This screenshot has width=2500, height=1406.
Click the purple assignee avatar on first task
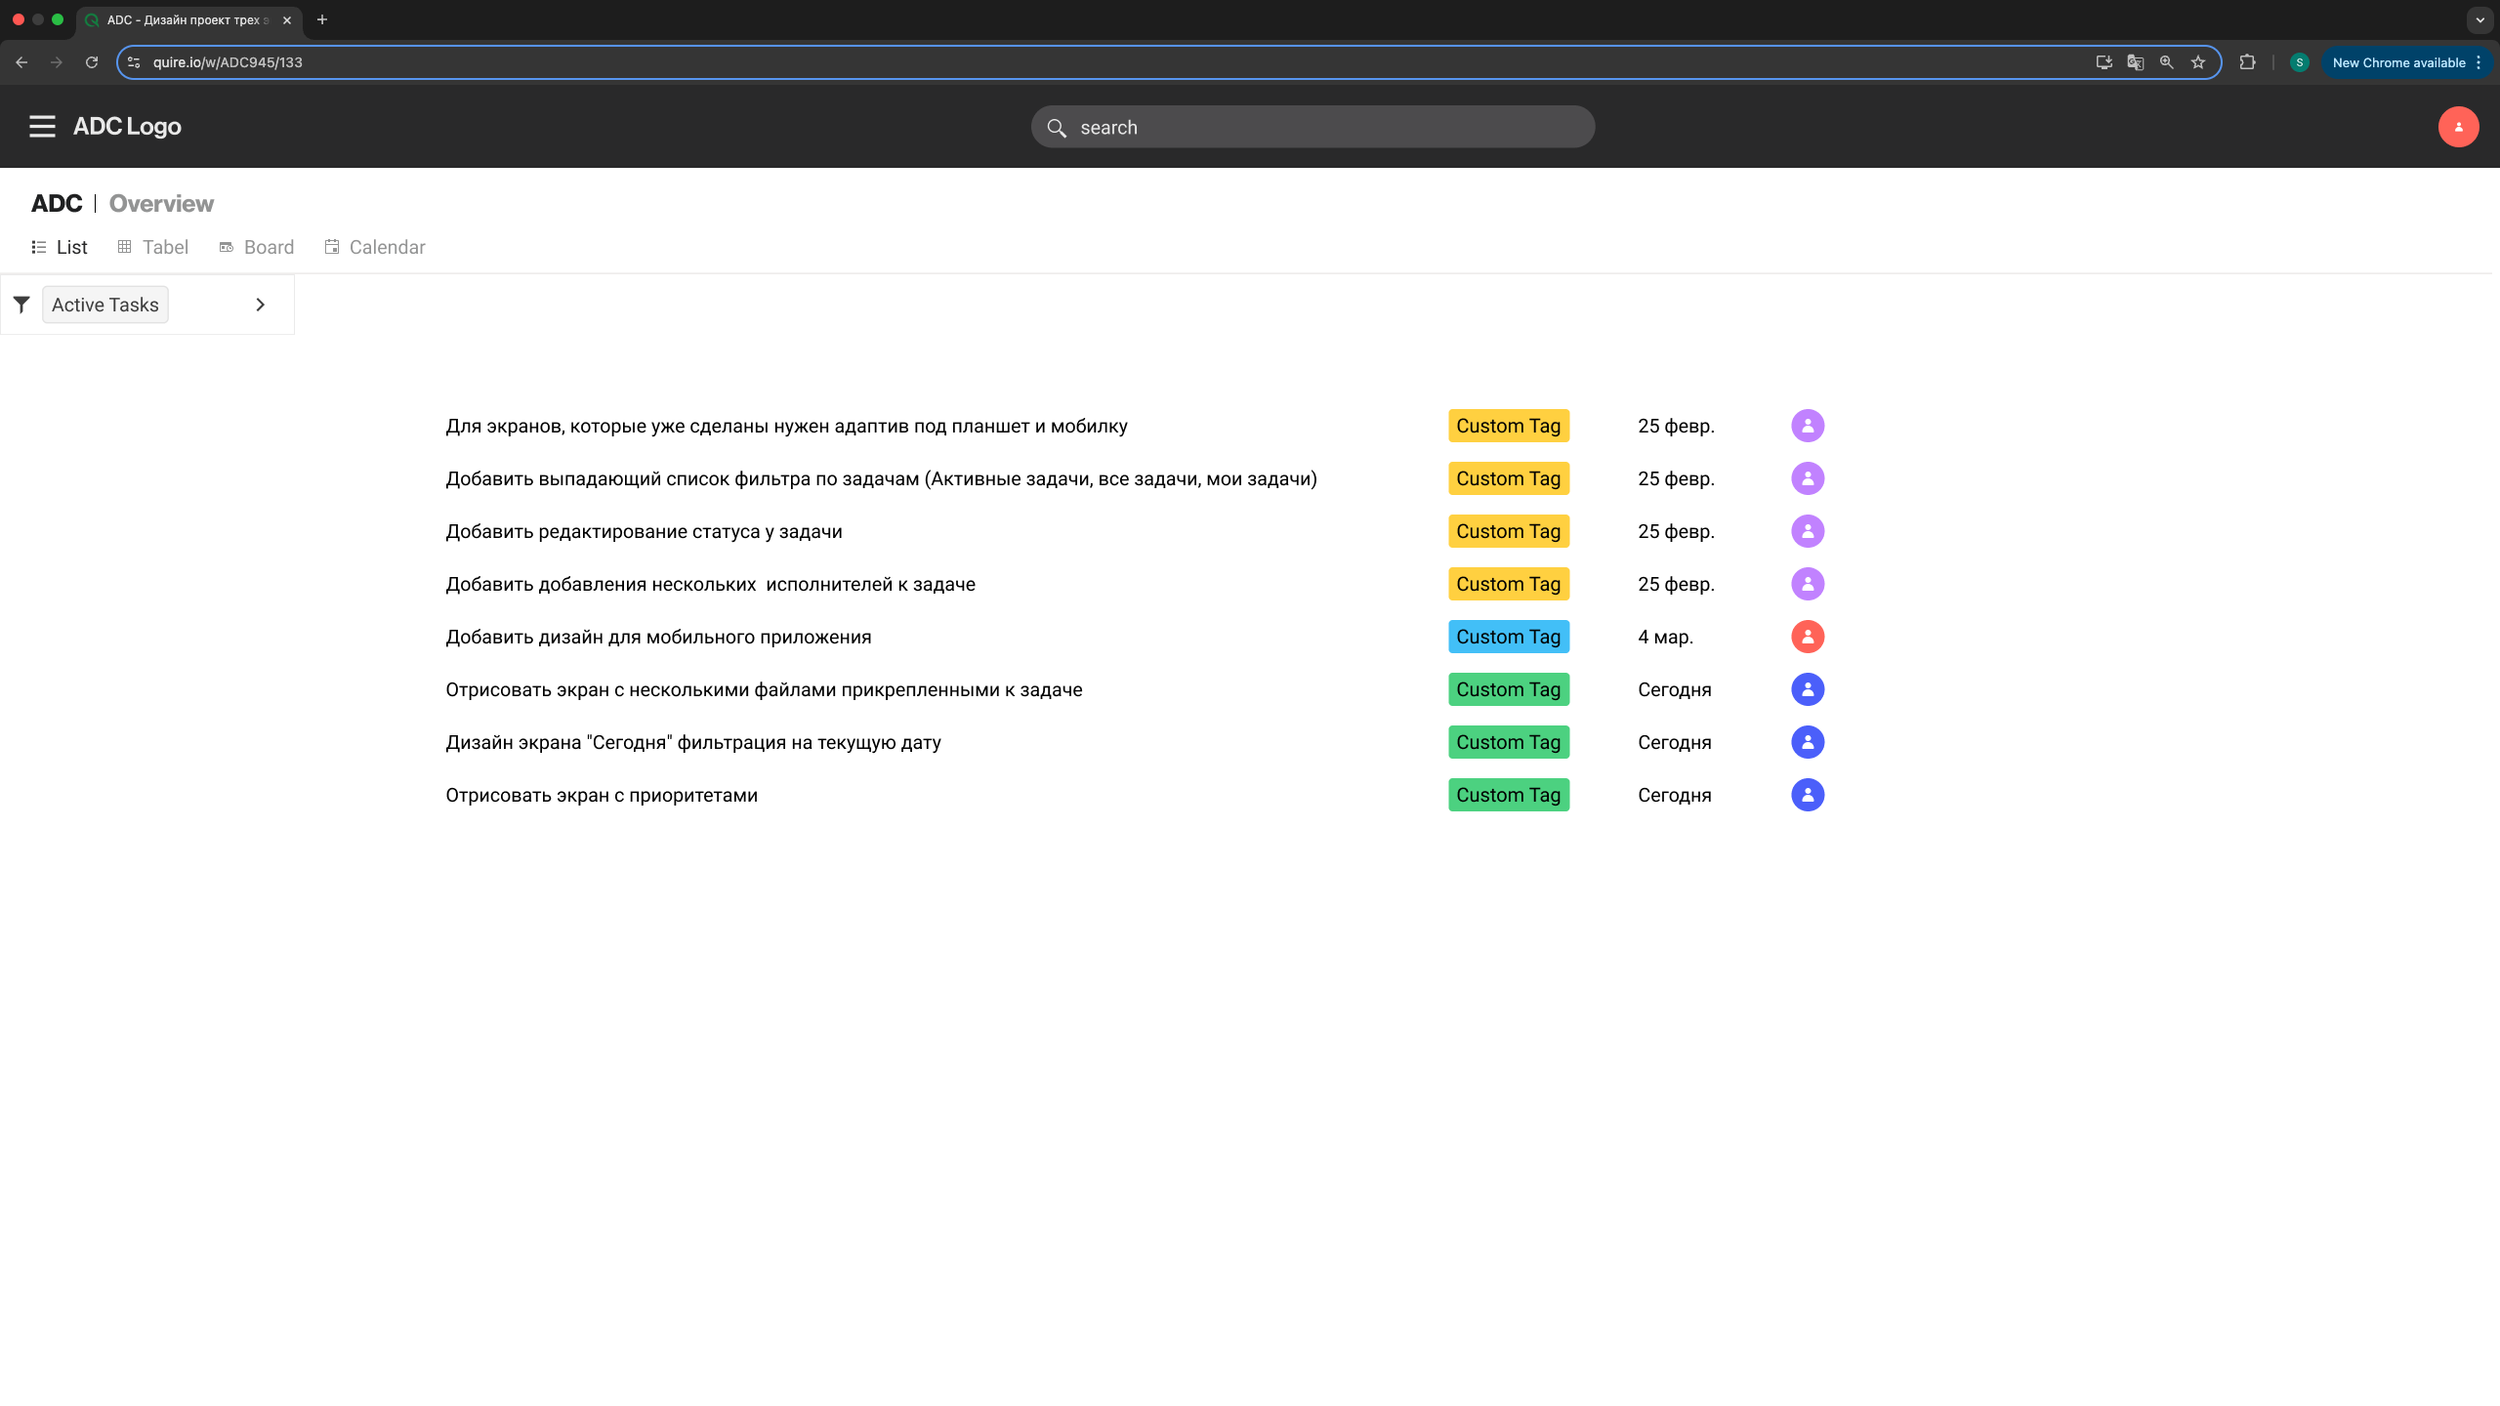1807,426
